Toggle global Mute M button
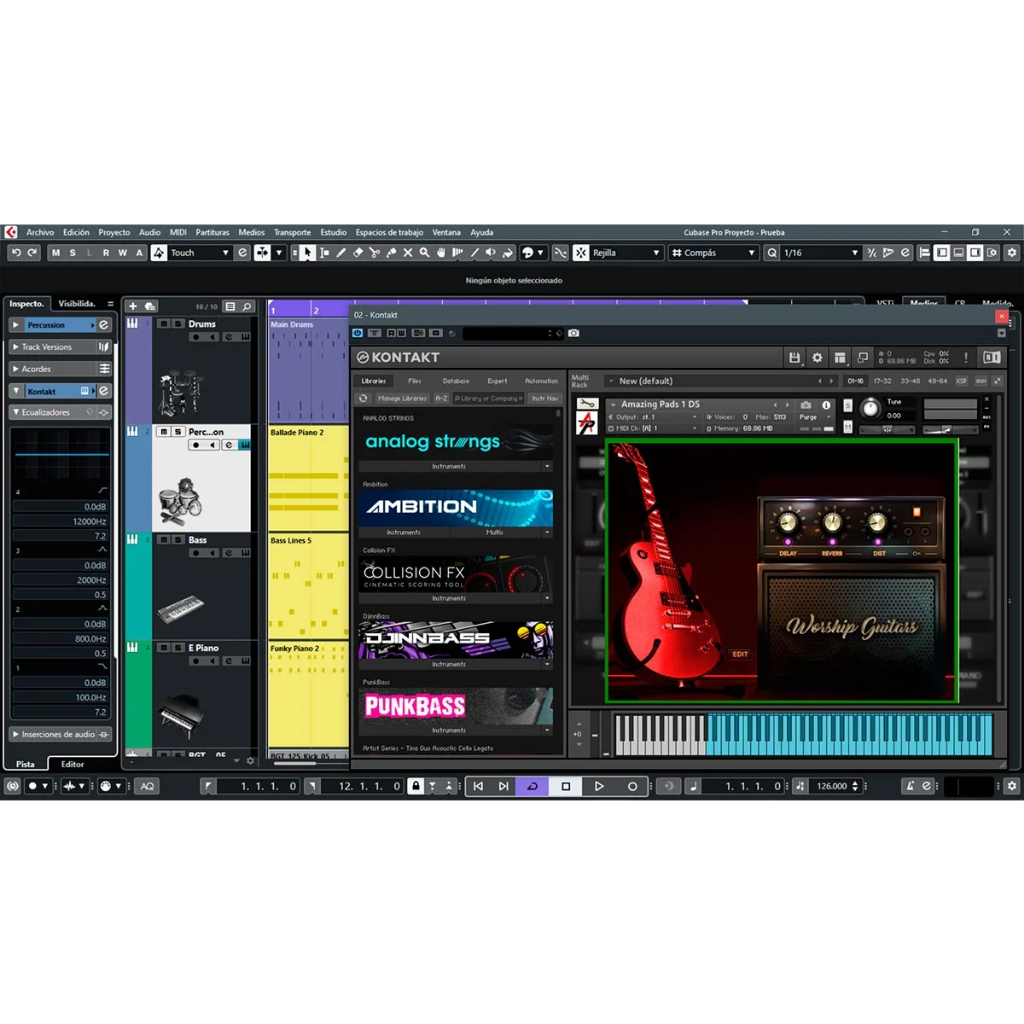The image size is (1024, 1024). (56, 253)
